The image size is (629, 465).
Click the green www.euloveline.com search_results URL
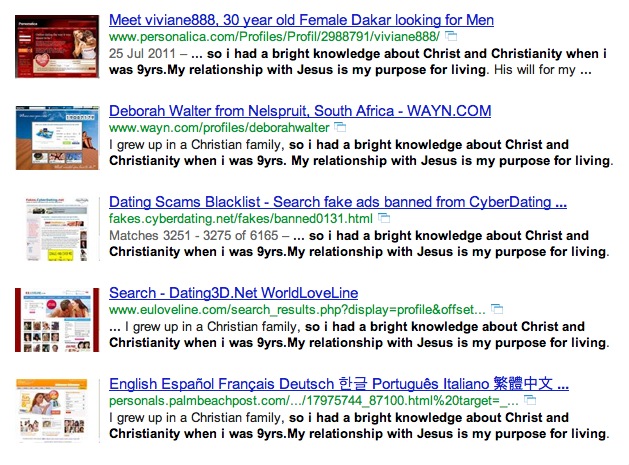pos(297,310)
